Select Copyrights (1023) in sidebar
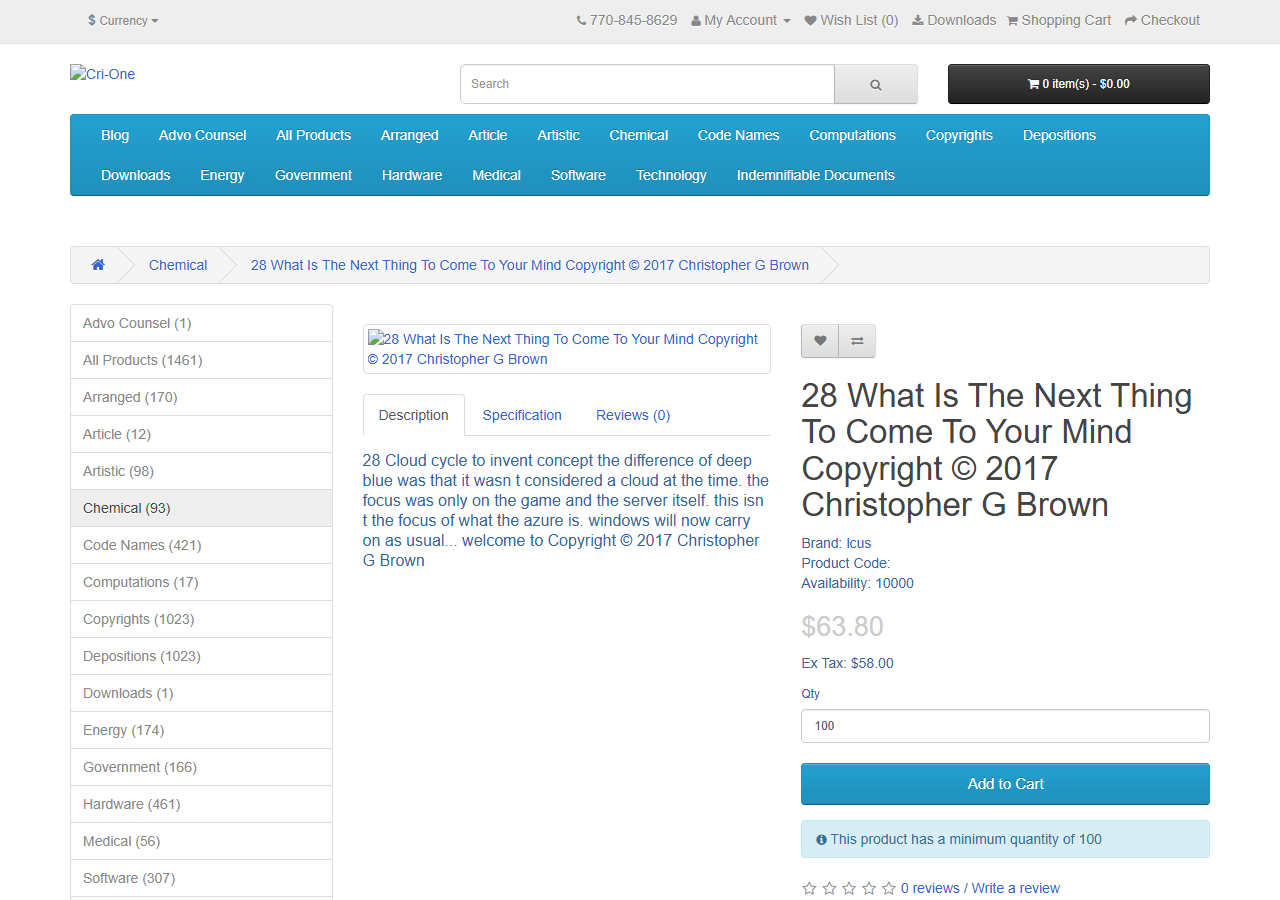This screenshot has width=1280, height=900. (201, 619)
